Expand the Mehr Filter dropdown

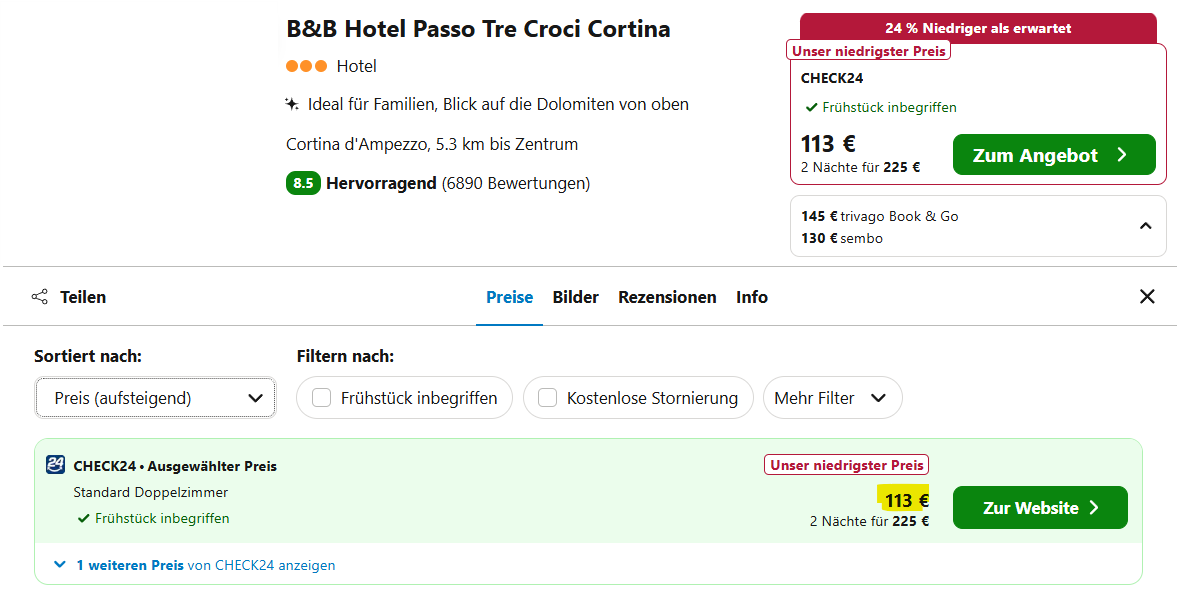pyautogui.click(x=832, y=398)
